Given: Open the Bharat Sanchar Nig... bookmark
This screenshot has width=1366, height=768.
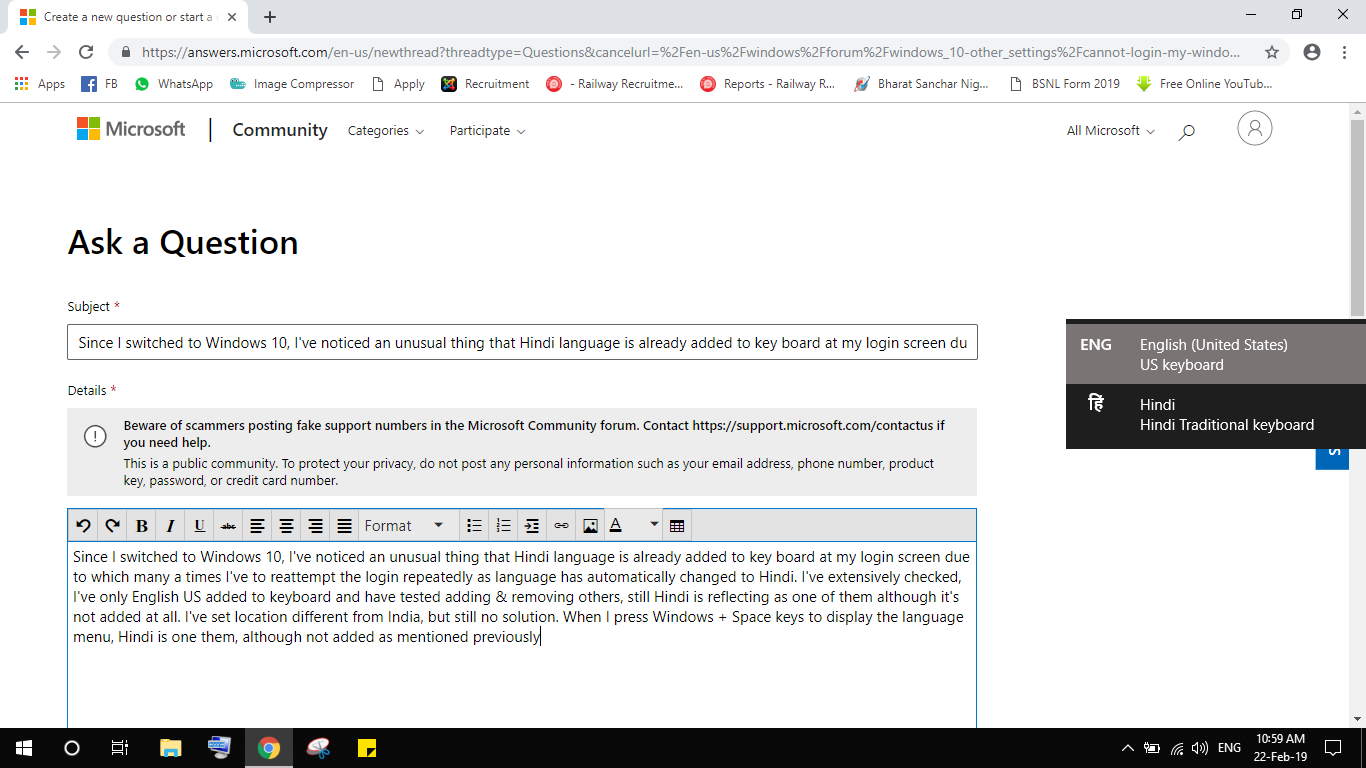Looking at the screenshot, I should click(921, 84).
